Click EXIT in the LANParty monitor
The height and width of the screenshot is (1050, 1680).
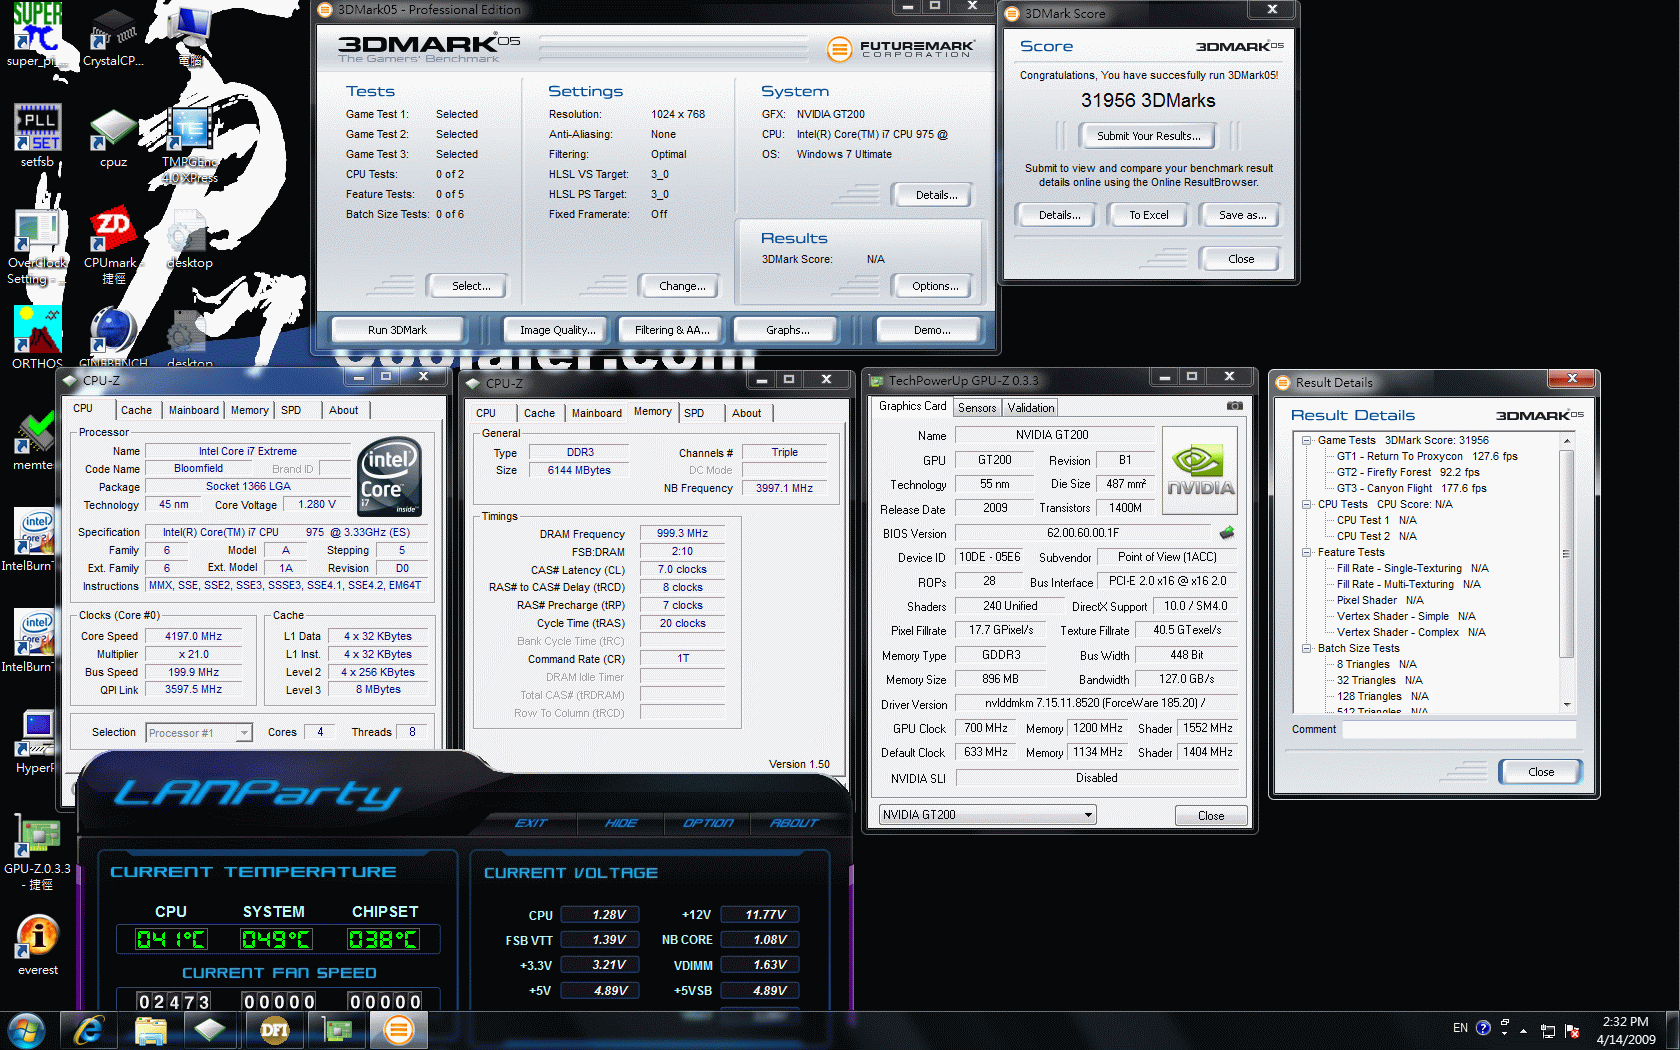click(x=531, y=823)
